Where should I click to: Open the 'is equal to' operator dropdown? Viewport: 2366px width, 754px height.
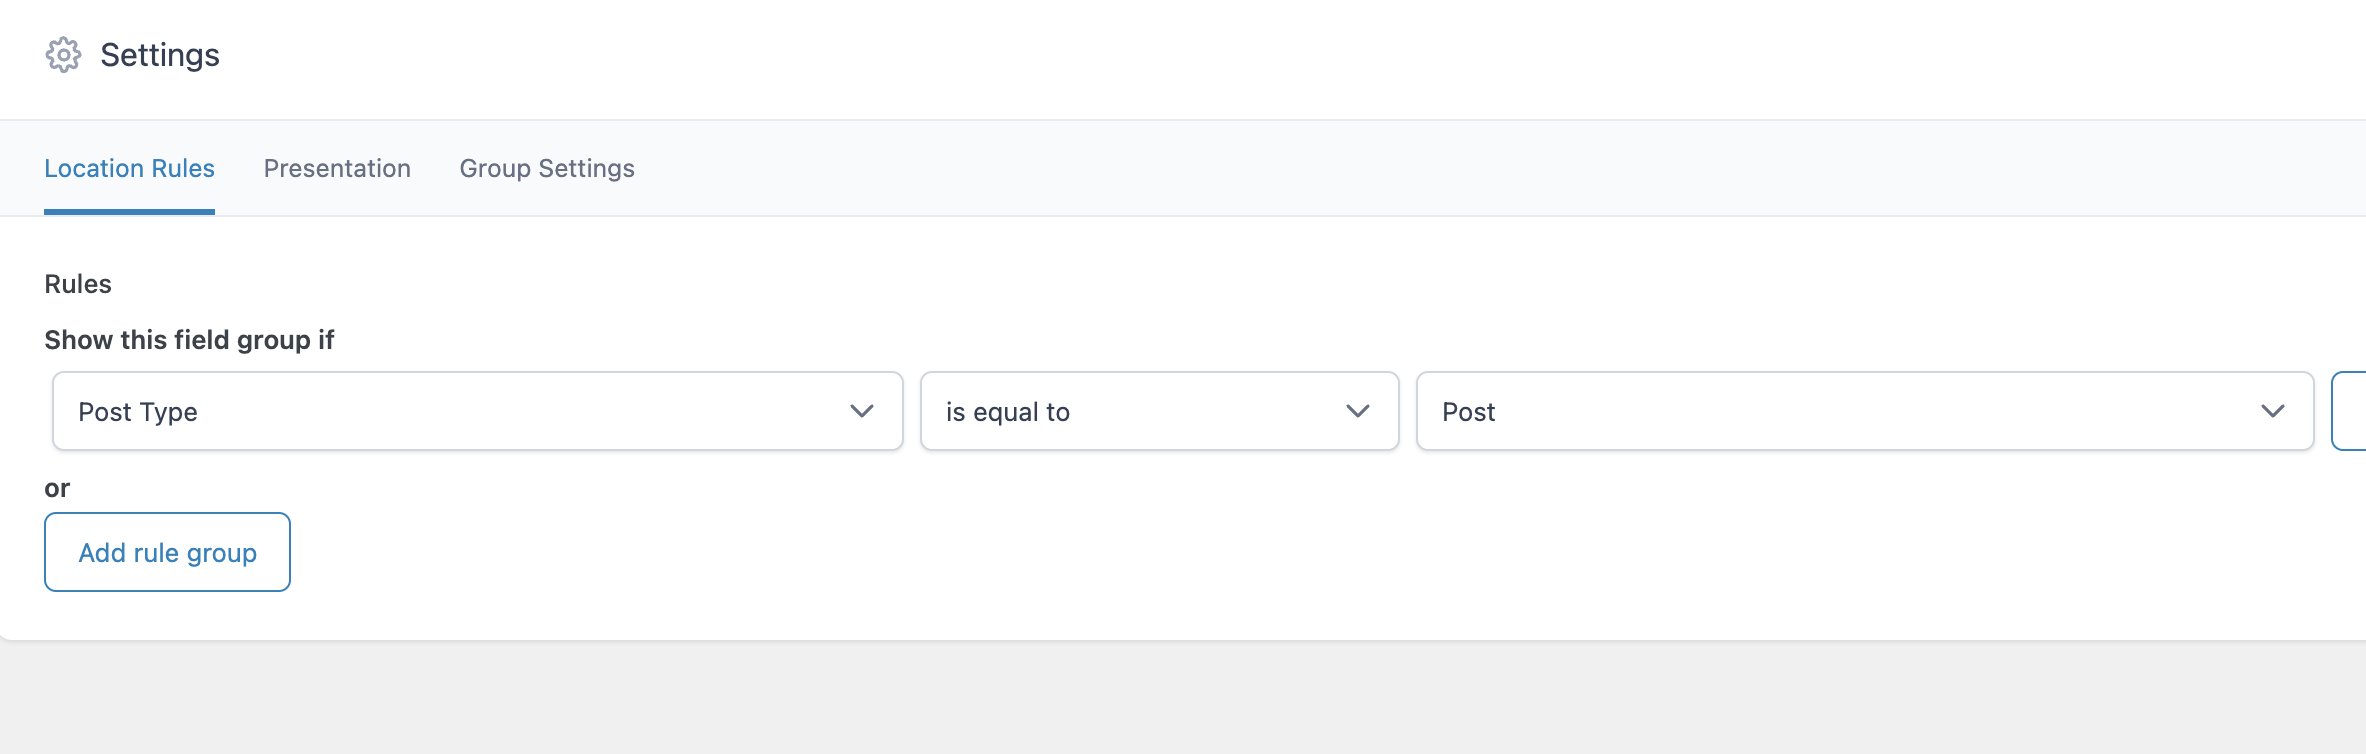pos(1158,411)
